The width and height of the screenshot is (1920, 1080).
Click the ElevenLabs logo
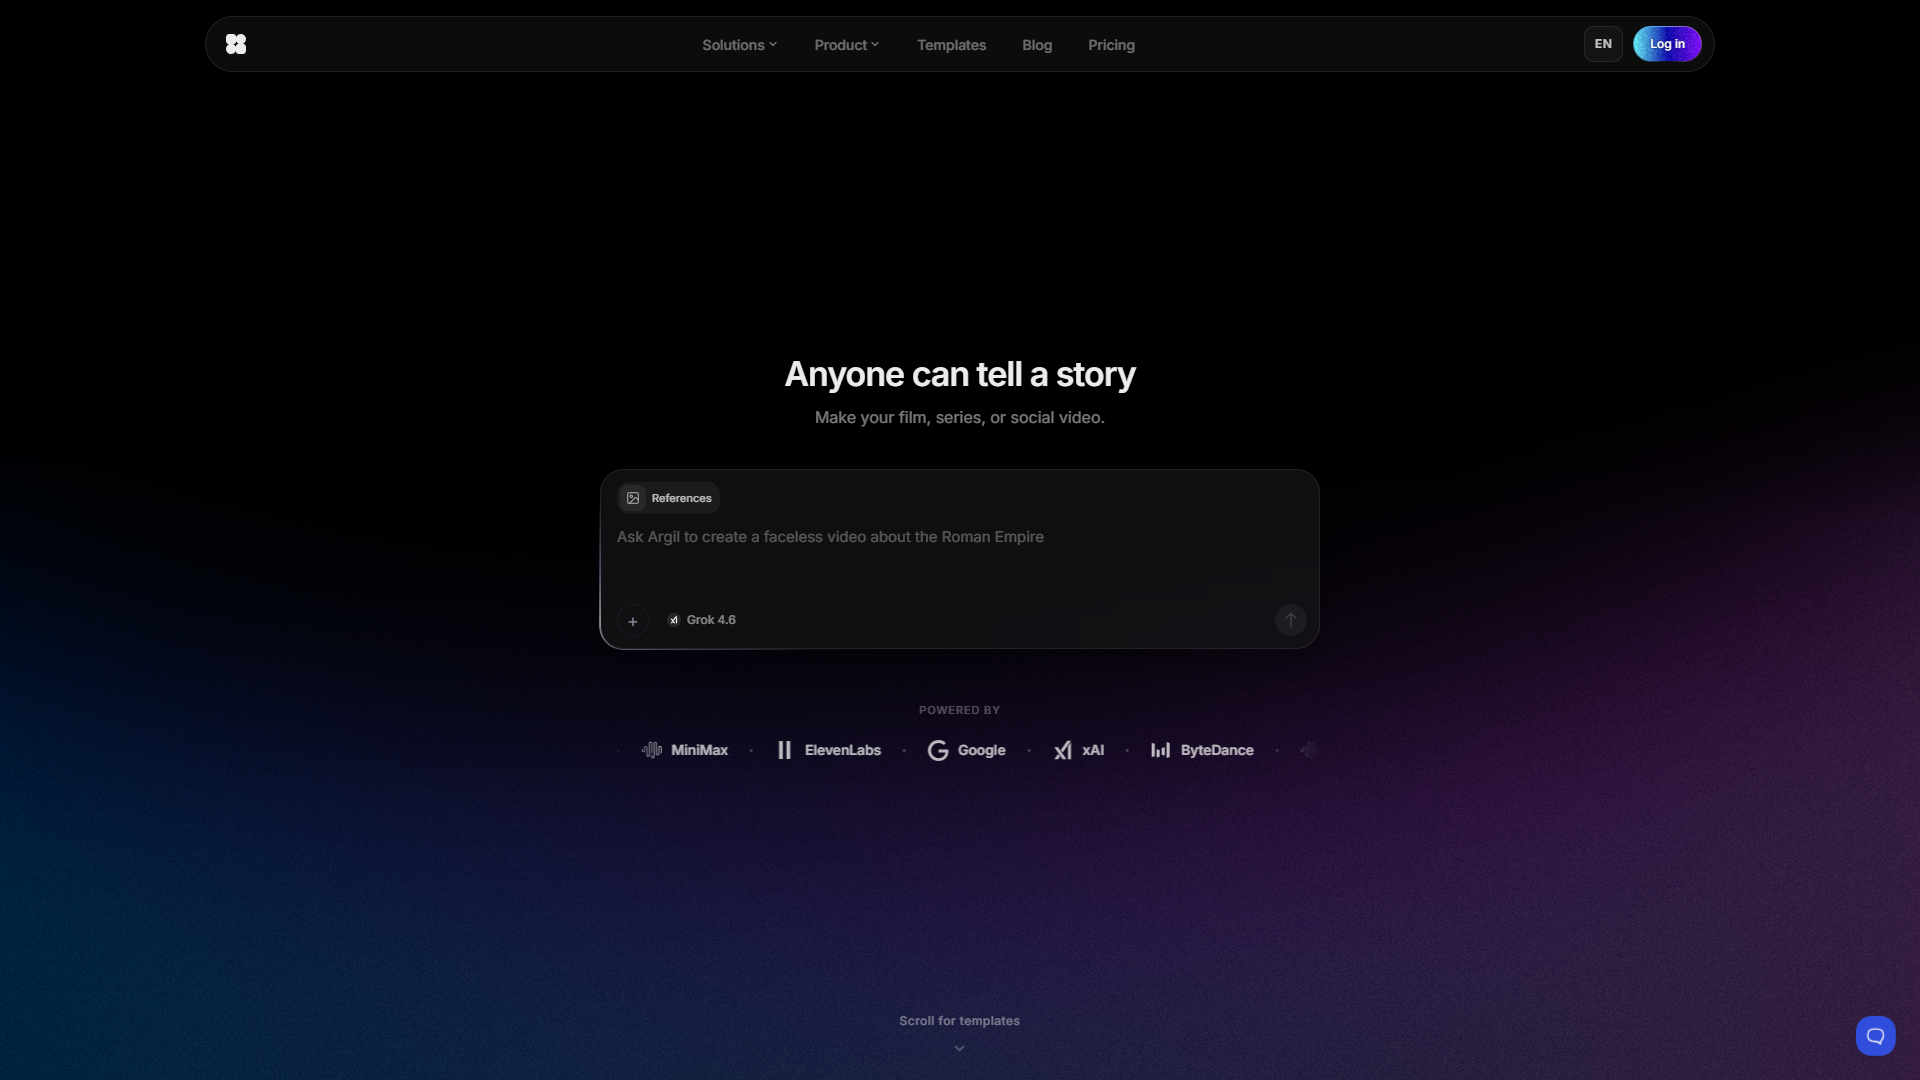coord(829,750)
